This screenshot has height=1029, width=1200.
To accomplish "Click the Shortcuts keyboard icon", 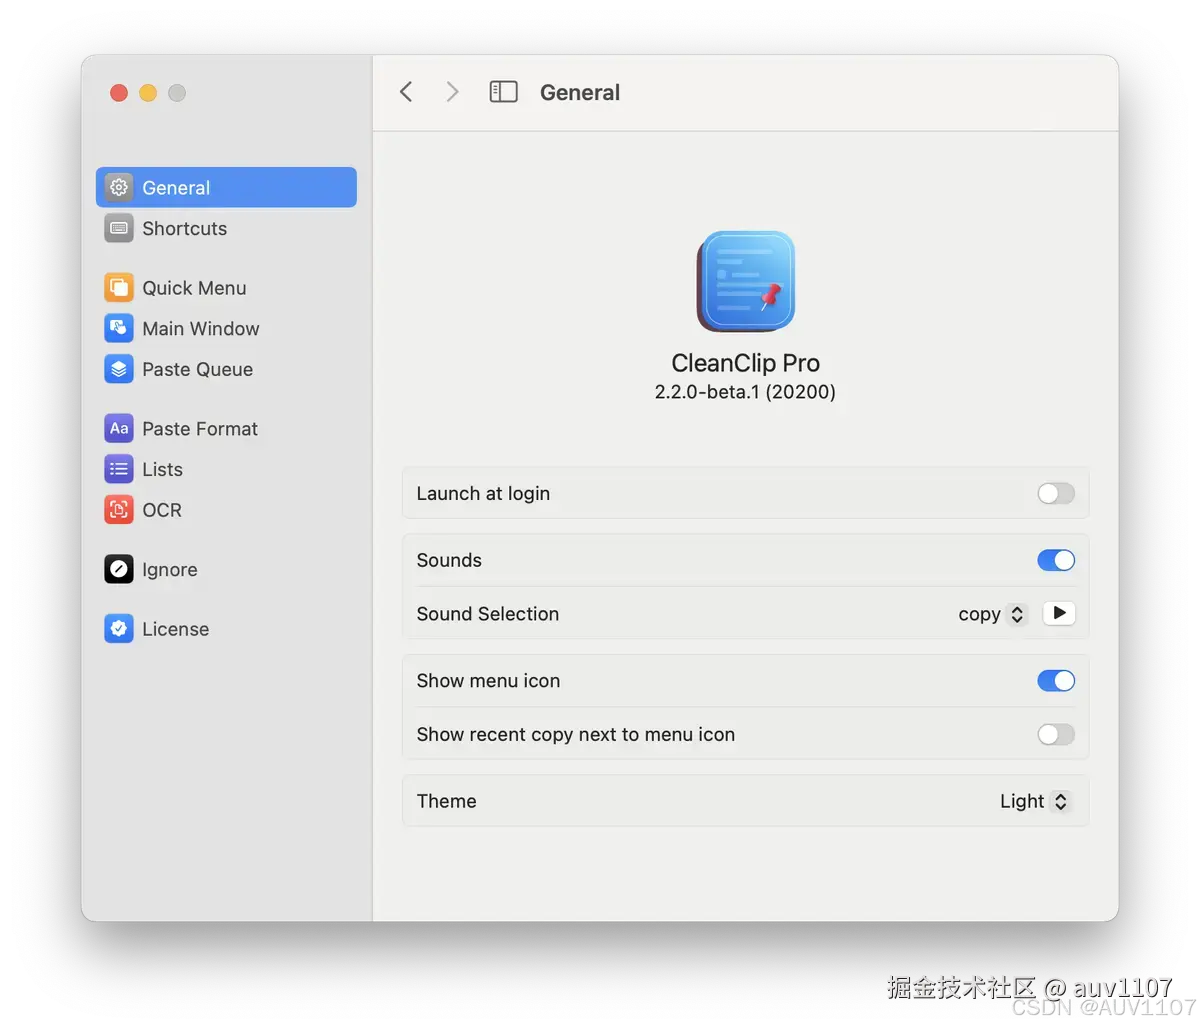I will [x=119, y=228].
